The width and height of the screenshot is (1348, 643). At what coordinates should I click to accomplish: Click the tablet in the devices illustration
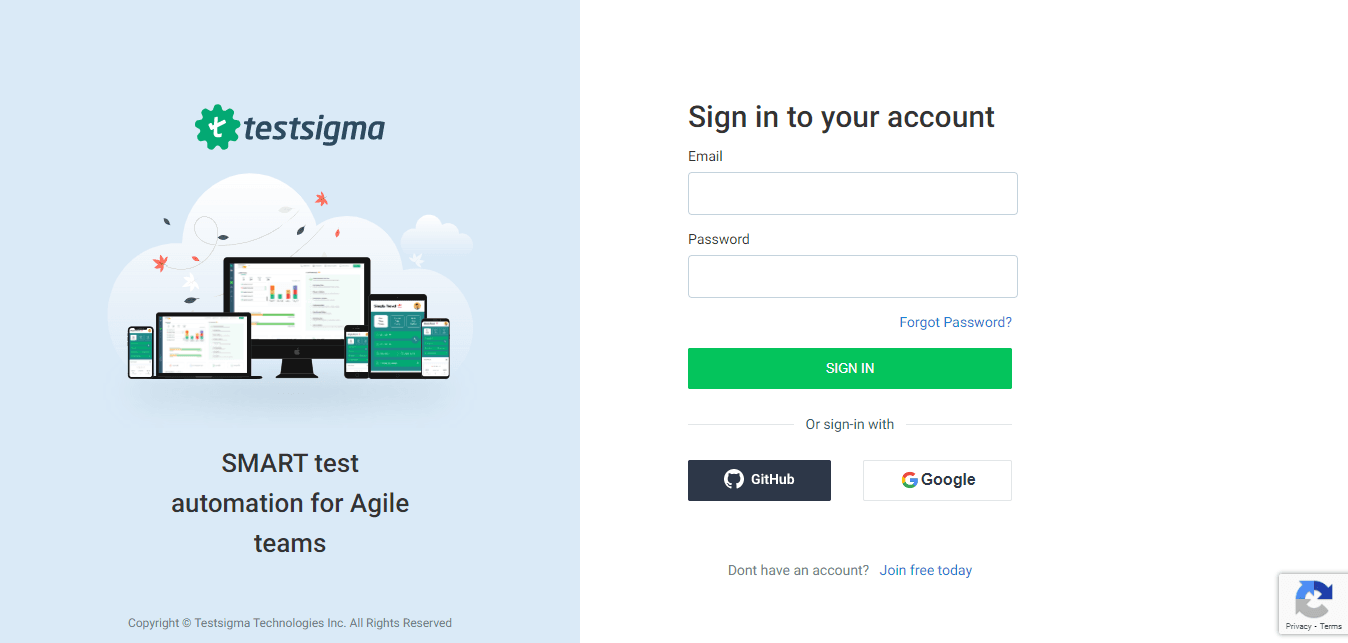coord(398,336)
